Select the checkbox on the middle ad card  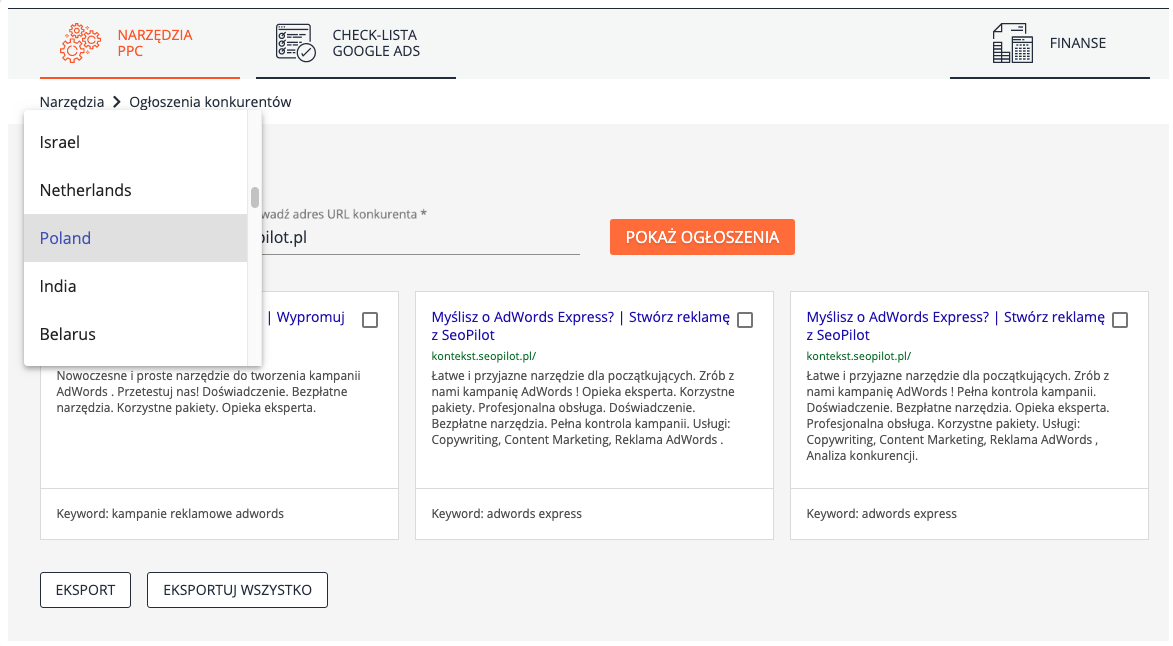tap(745, 320)
